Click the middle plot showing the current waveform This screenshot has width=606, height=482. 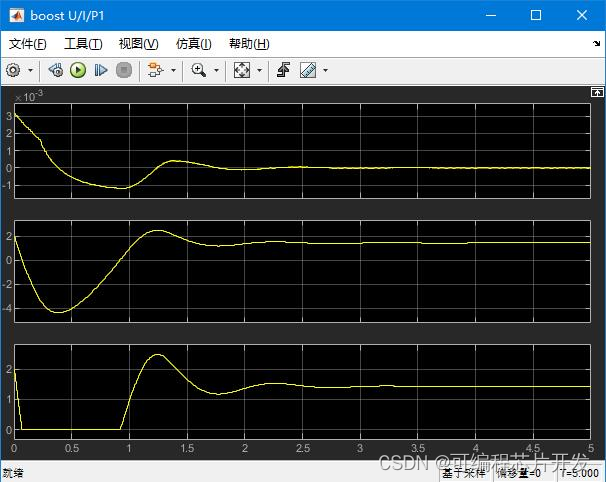[x=302, y=271]
